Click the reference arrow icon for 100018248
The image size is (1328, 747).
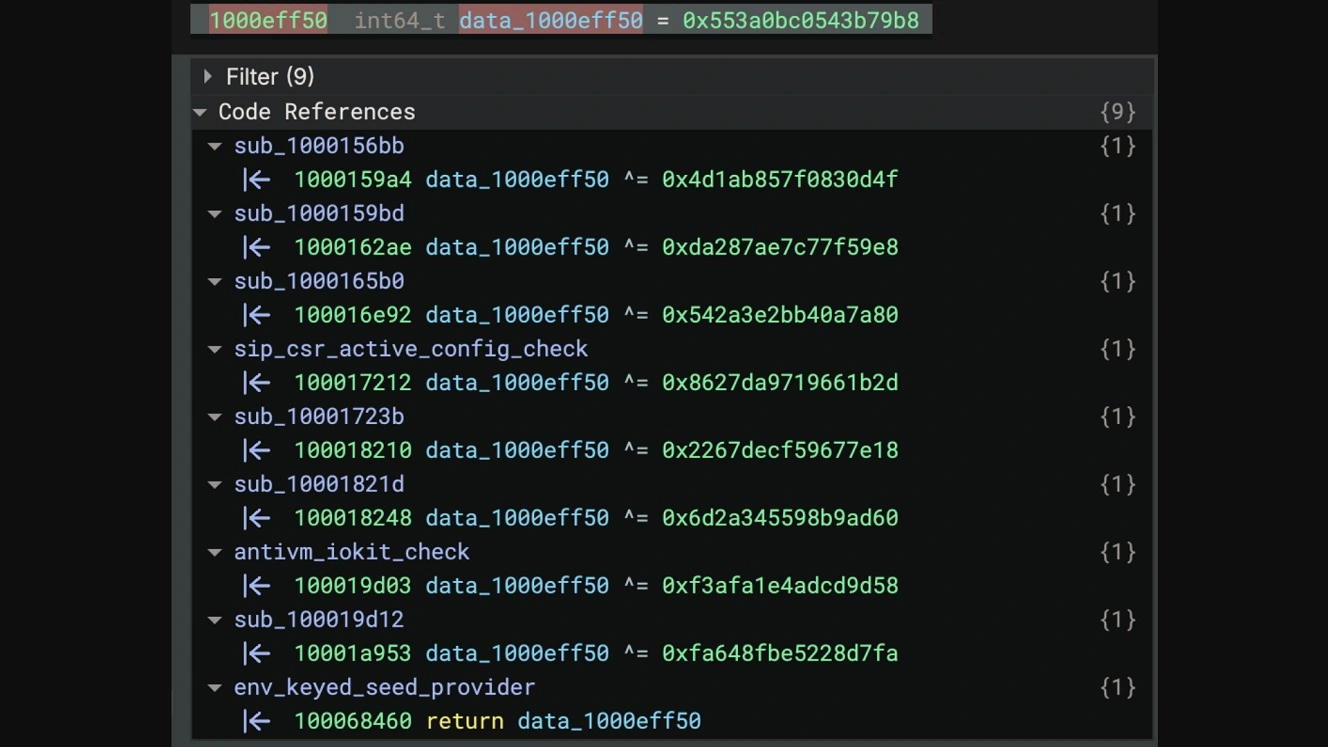(257, 518)
